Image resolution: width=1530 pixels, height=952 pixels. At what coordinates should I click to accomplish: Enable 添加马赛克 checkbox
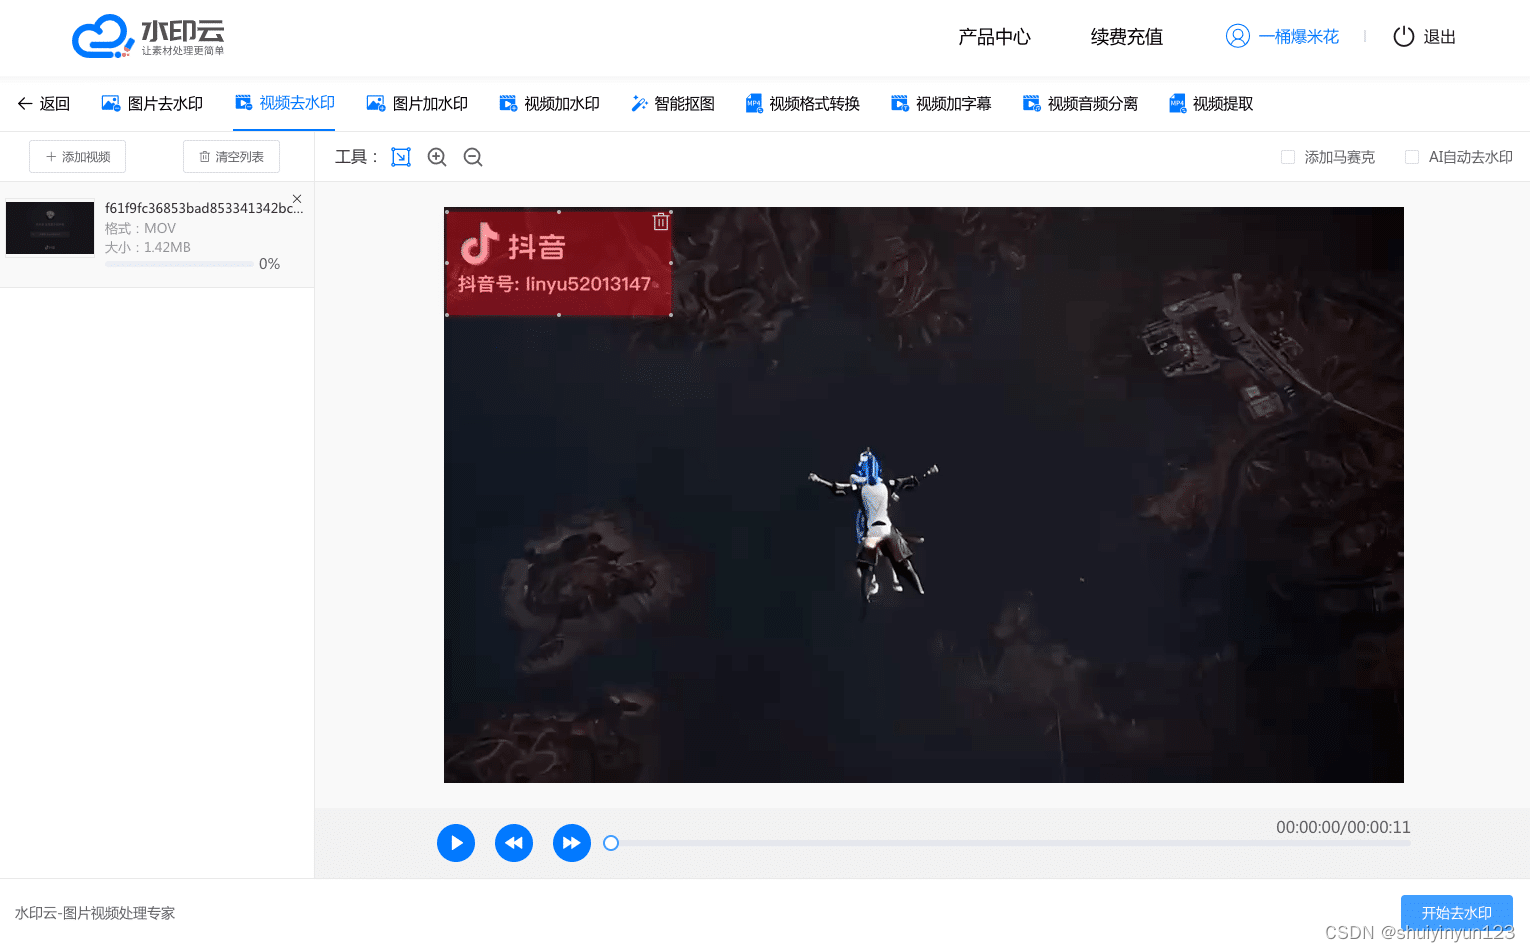click(1288, 157)
